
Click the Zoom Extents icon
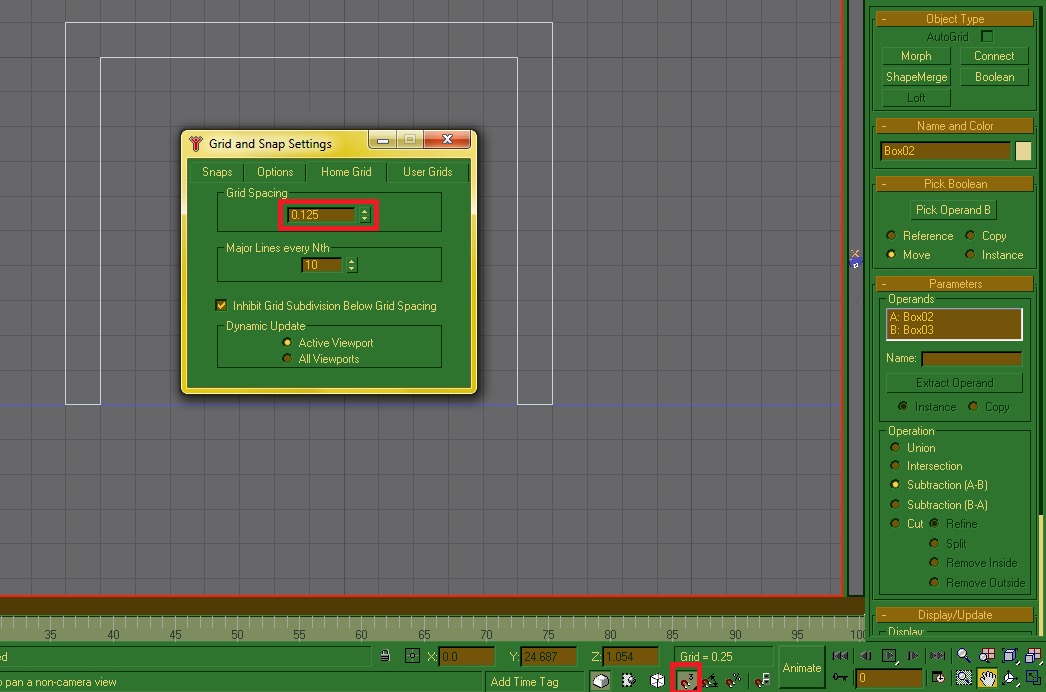tap(1010, 656)
